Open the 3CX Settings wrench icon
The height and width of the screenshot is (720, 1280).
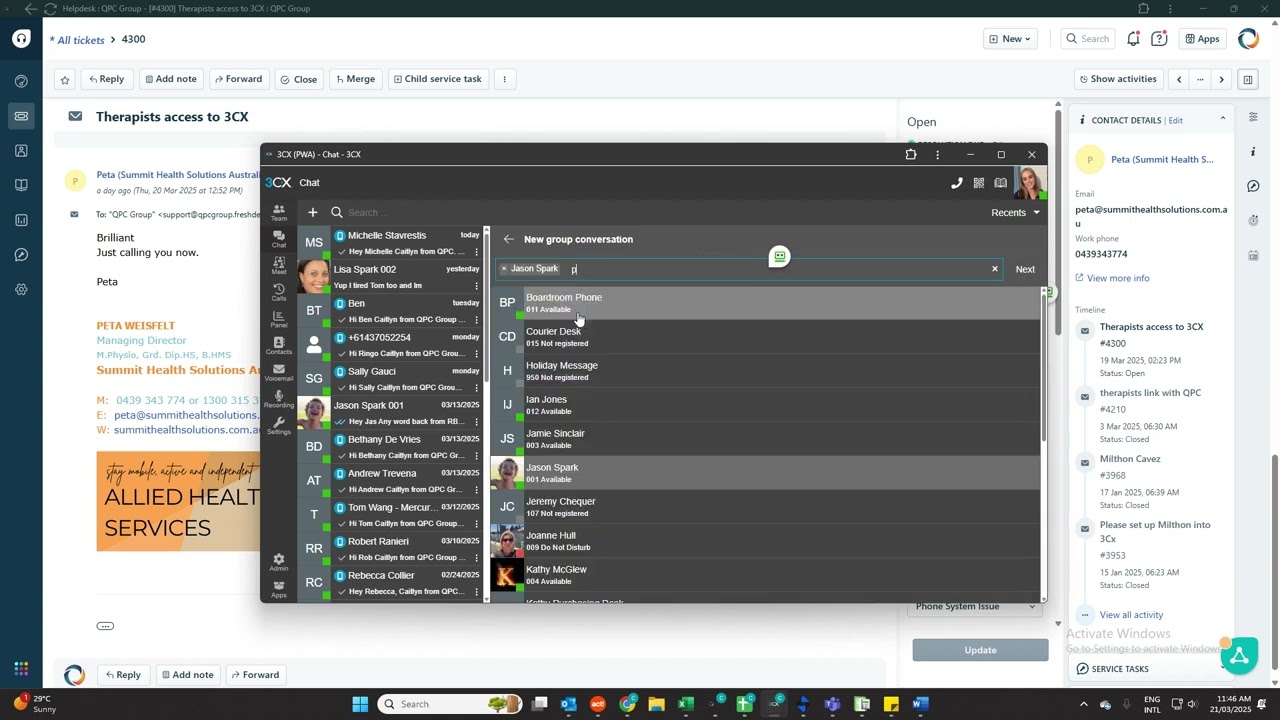point(279,425)
